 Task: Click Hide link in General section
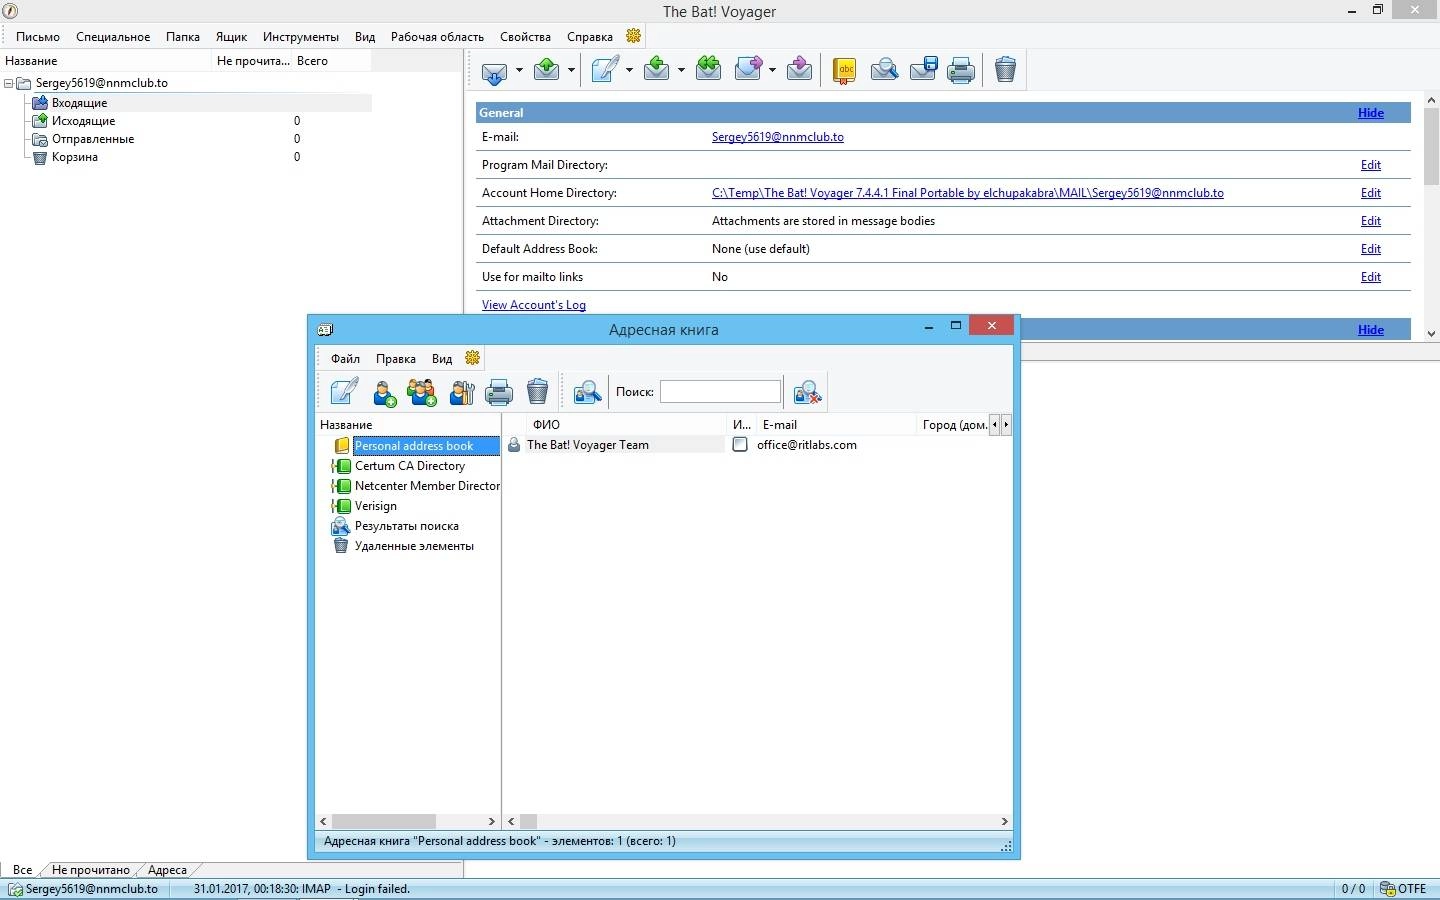click(x=1371, y=113)
